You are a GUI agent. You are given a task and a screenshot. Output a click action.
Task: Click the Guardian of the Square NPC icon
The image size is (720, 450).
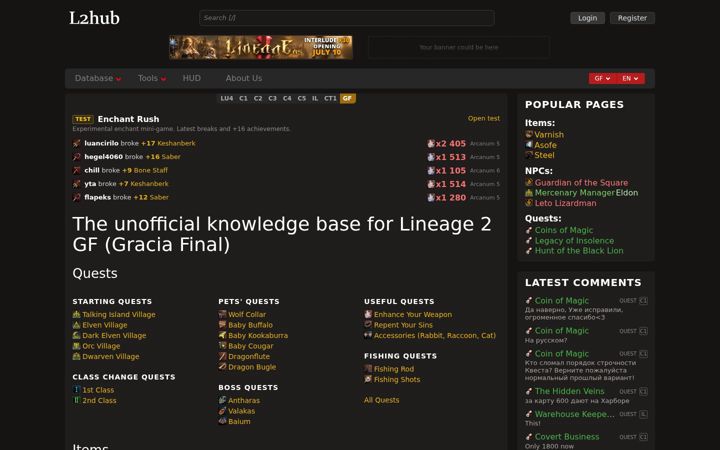[529, 182]
